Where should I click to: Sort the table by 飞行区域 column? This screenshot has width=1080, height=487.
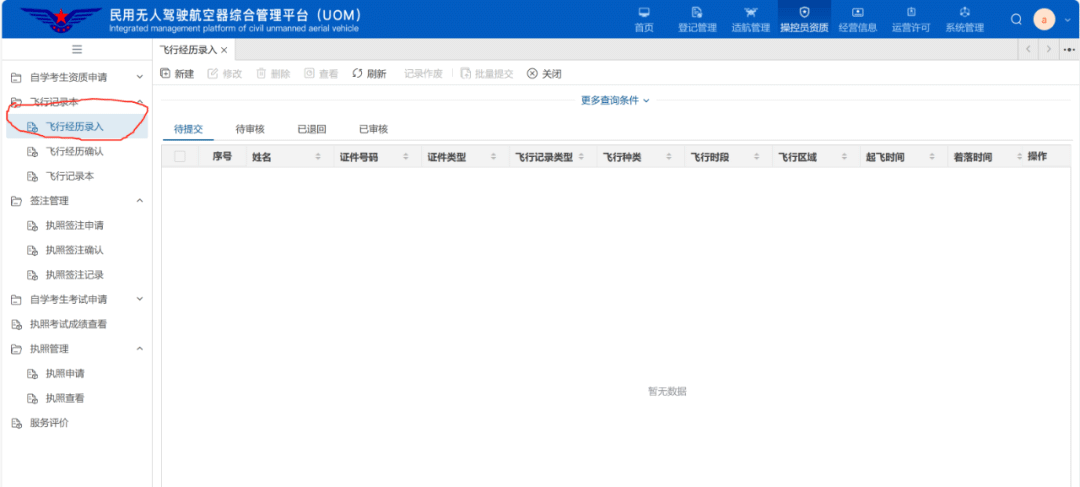pos(844,157)
